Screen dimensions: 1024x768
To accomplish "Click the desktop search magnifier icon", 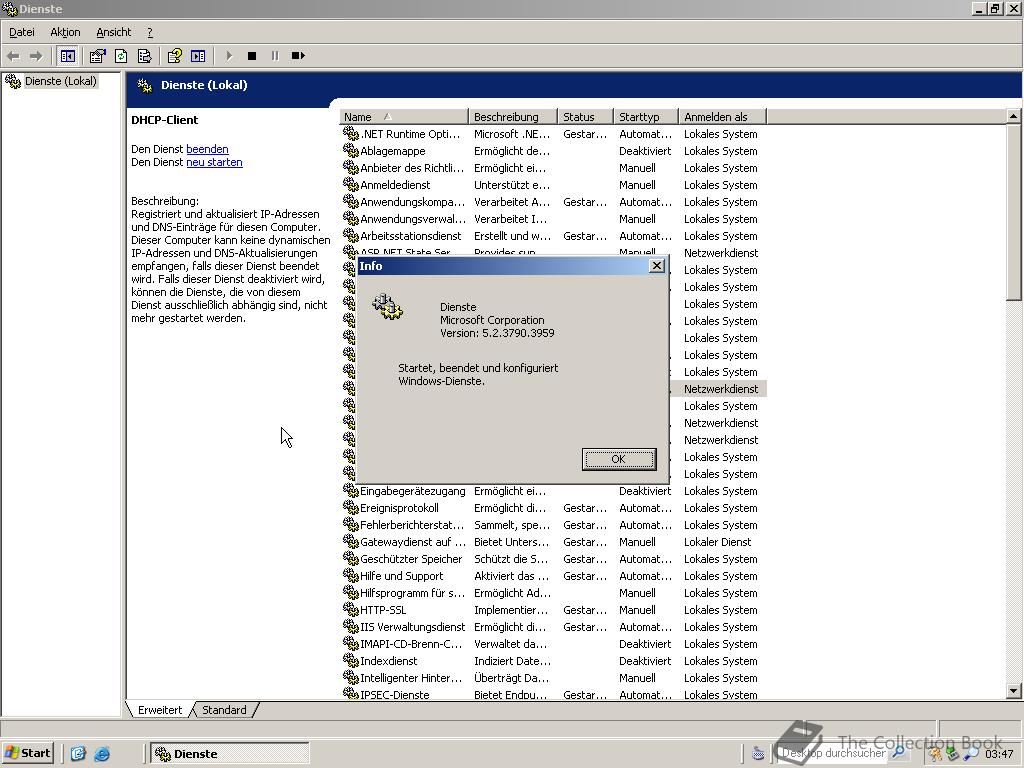I will click(898, 753).
